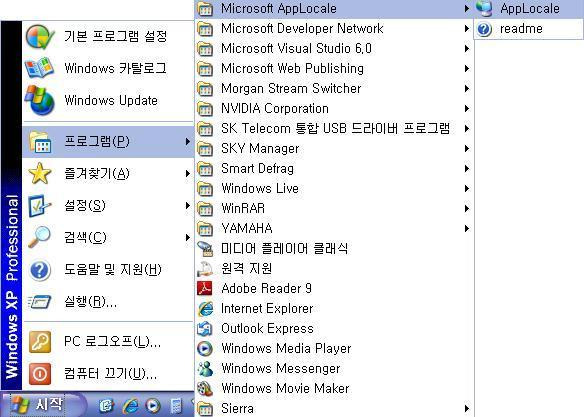Click the Windows Movie Maker text label

[x=285, y=389]
